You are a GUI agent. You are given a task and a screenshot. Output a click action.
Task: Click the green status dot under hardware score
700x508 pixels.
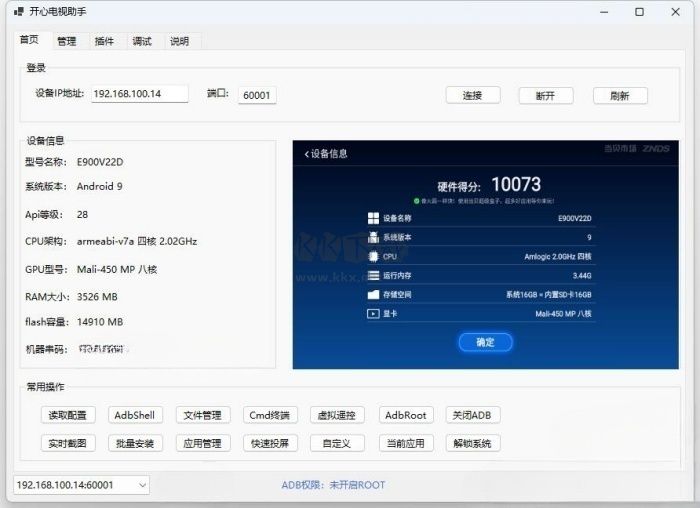(416, 201)
